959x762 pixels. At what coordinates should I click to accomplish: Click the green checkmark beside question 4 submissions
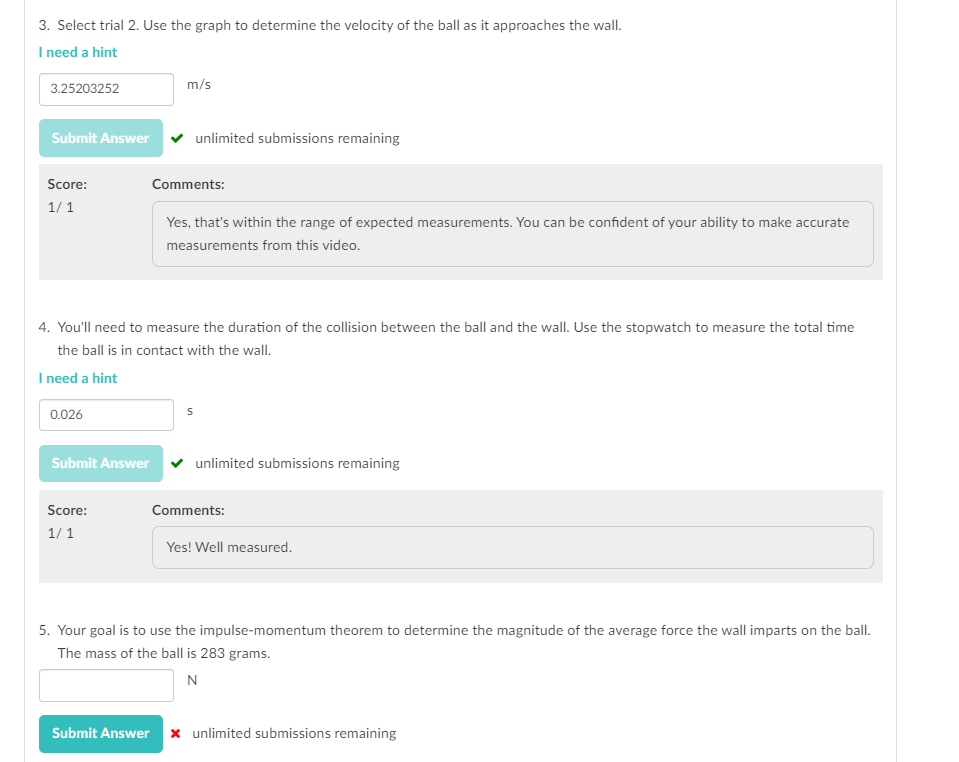point(177,463)
